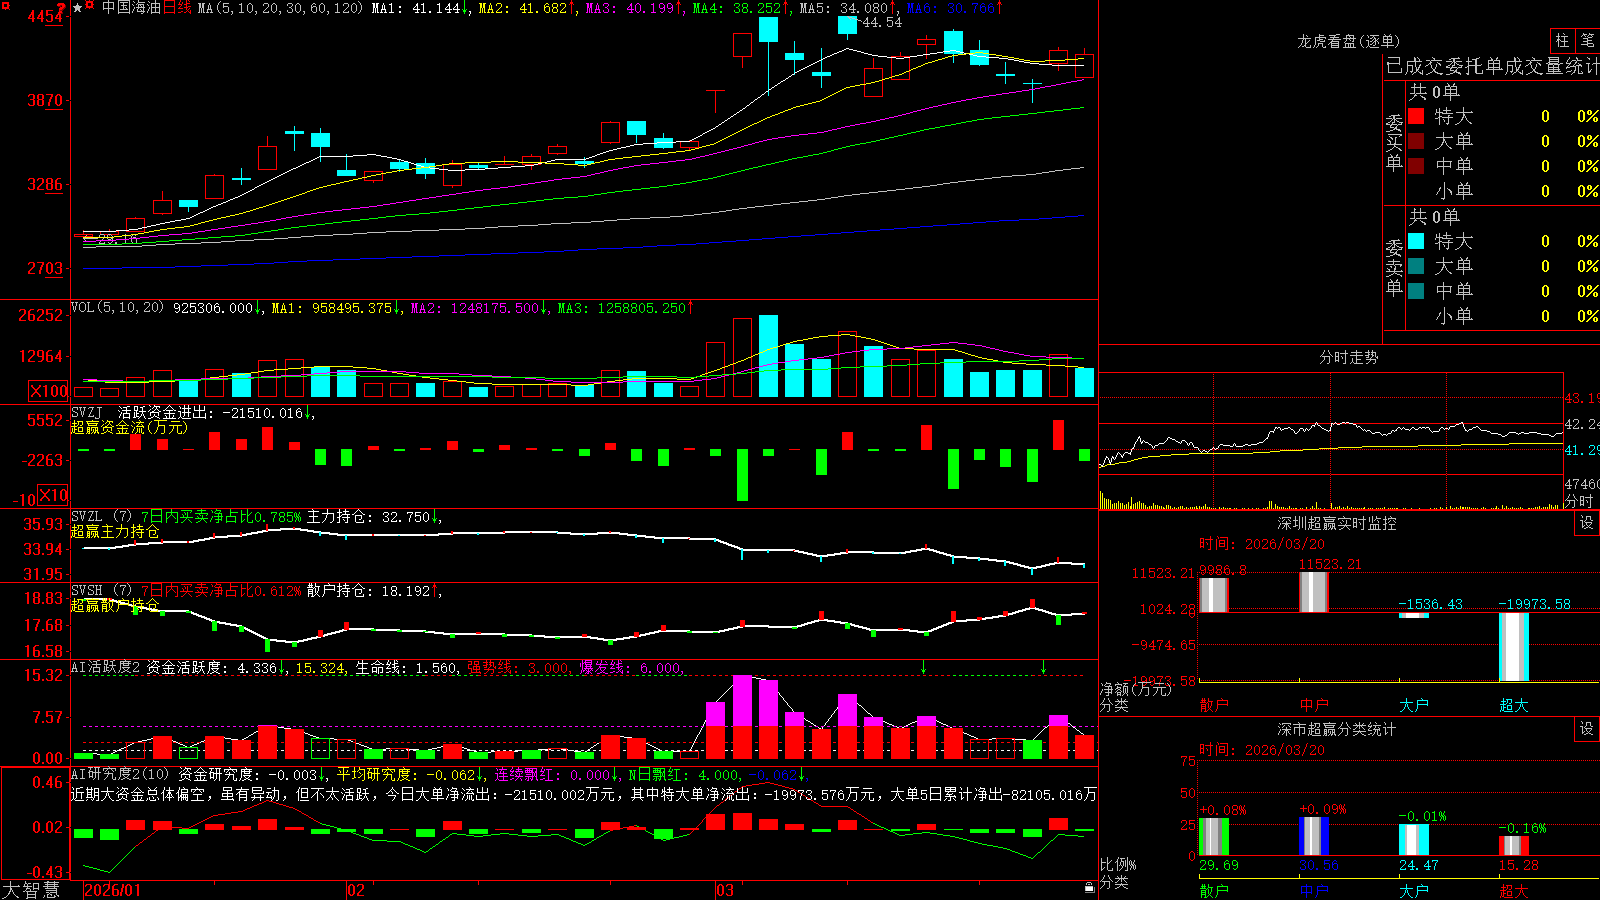Image resolution: width=1600 pixels, height=900 pixels.
Task: Click the 大户 bar showing -1536.43
Action: click(x=1414, y=615)
